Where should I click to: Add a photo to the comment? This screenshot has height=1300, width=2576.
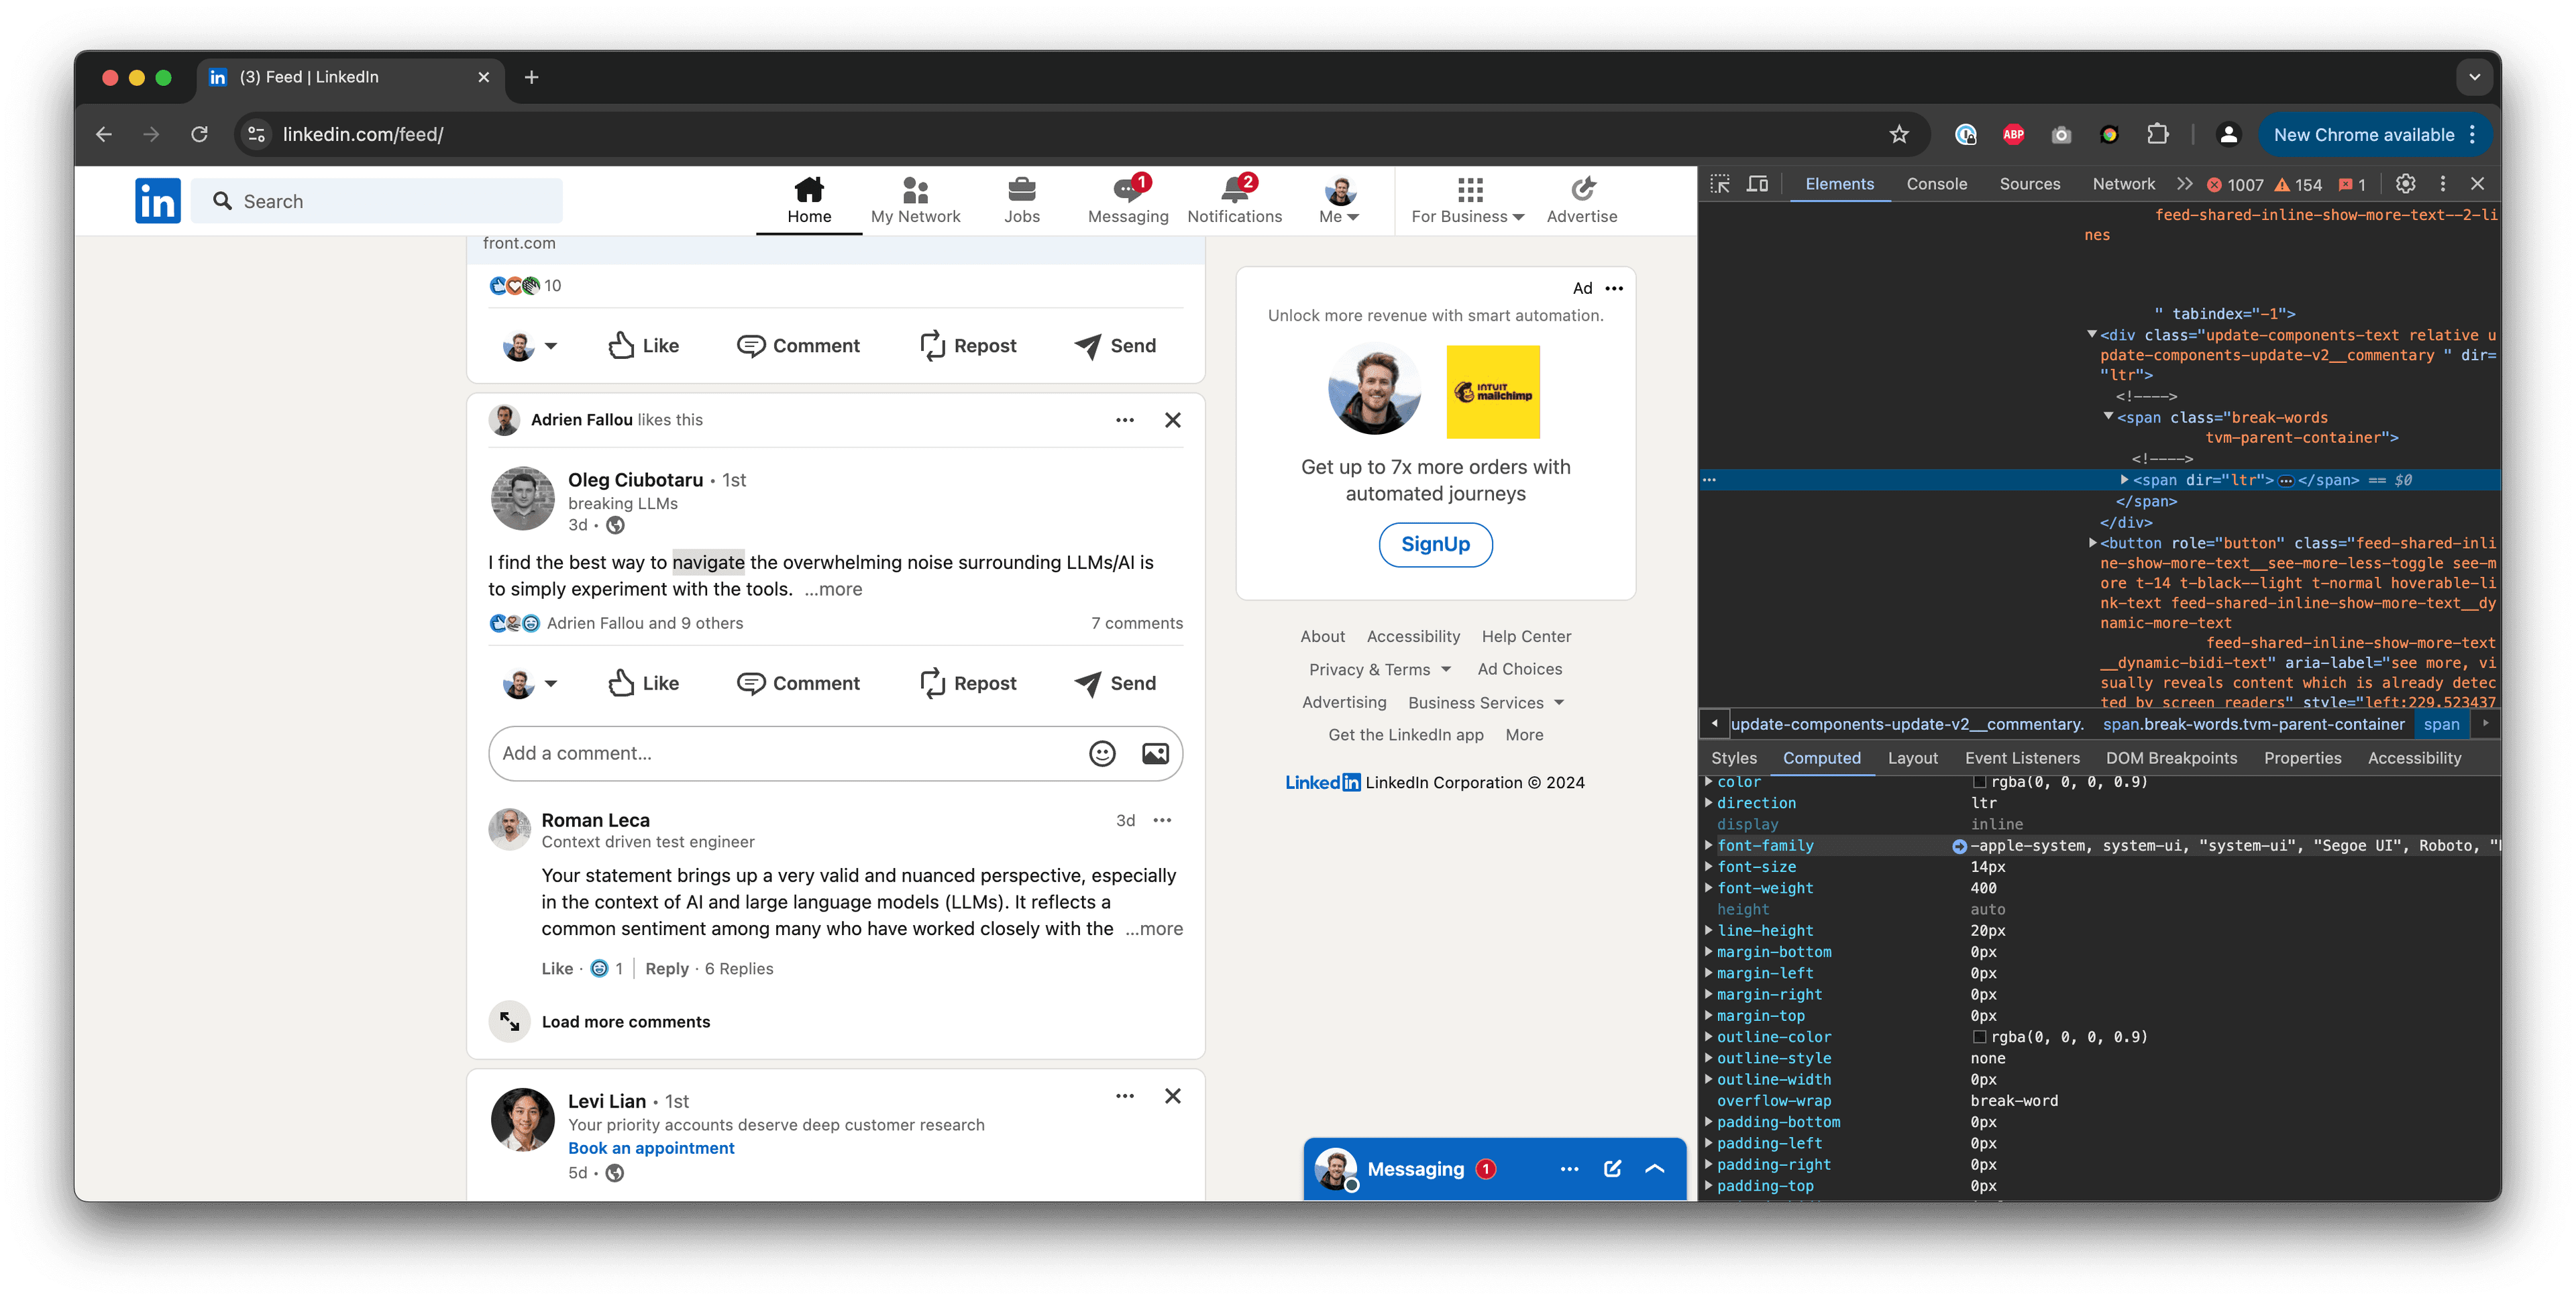point(1155,753)
